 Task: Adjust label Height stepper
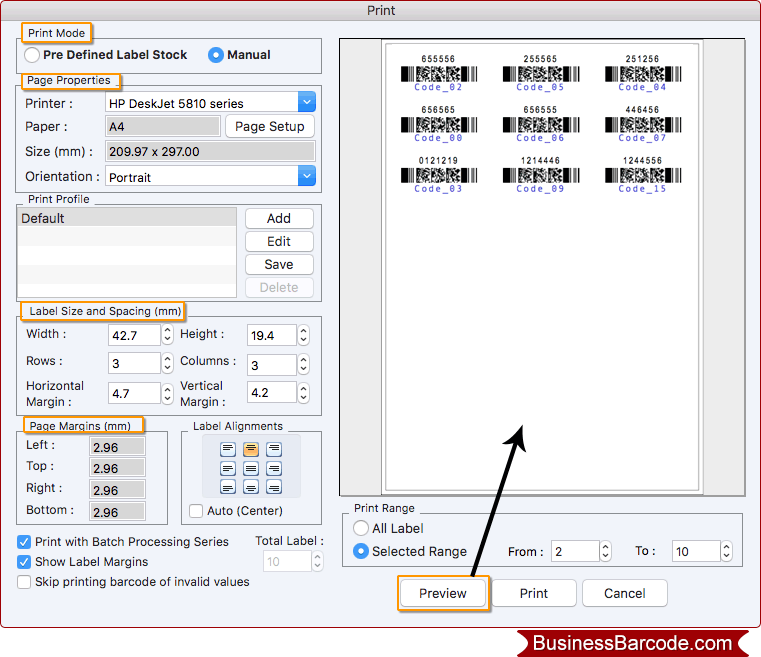click(x=303, y=335)
